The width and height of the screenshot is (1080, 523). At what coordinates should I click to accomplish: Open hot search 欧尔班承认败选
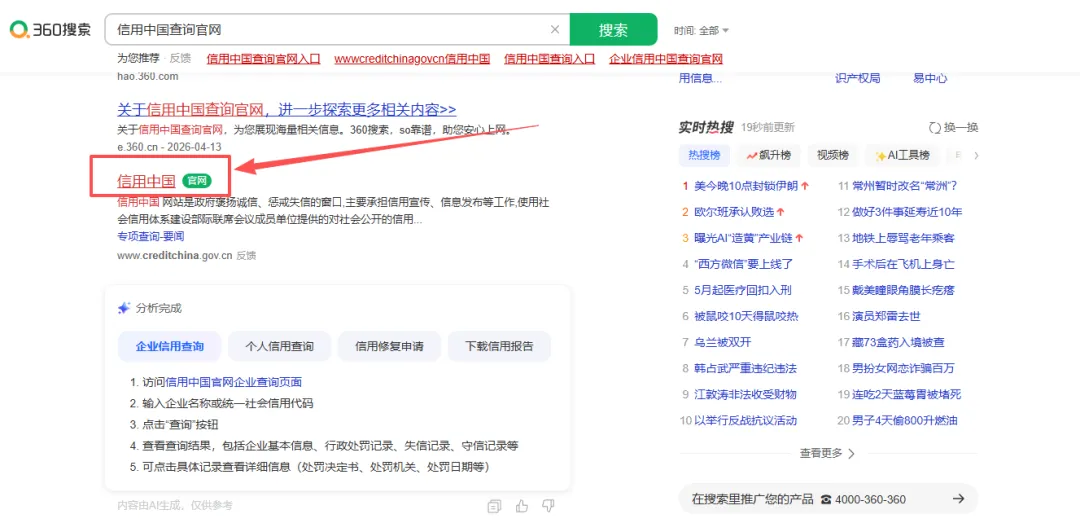[735, 212]
